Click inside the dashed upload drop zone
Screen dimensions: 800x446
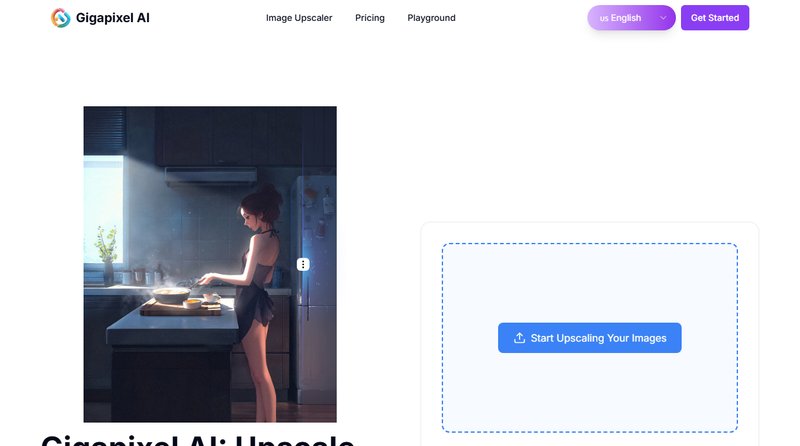589,280
